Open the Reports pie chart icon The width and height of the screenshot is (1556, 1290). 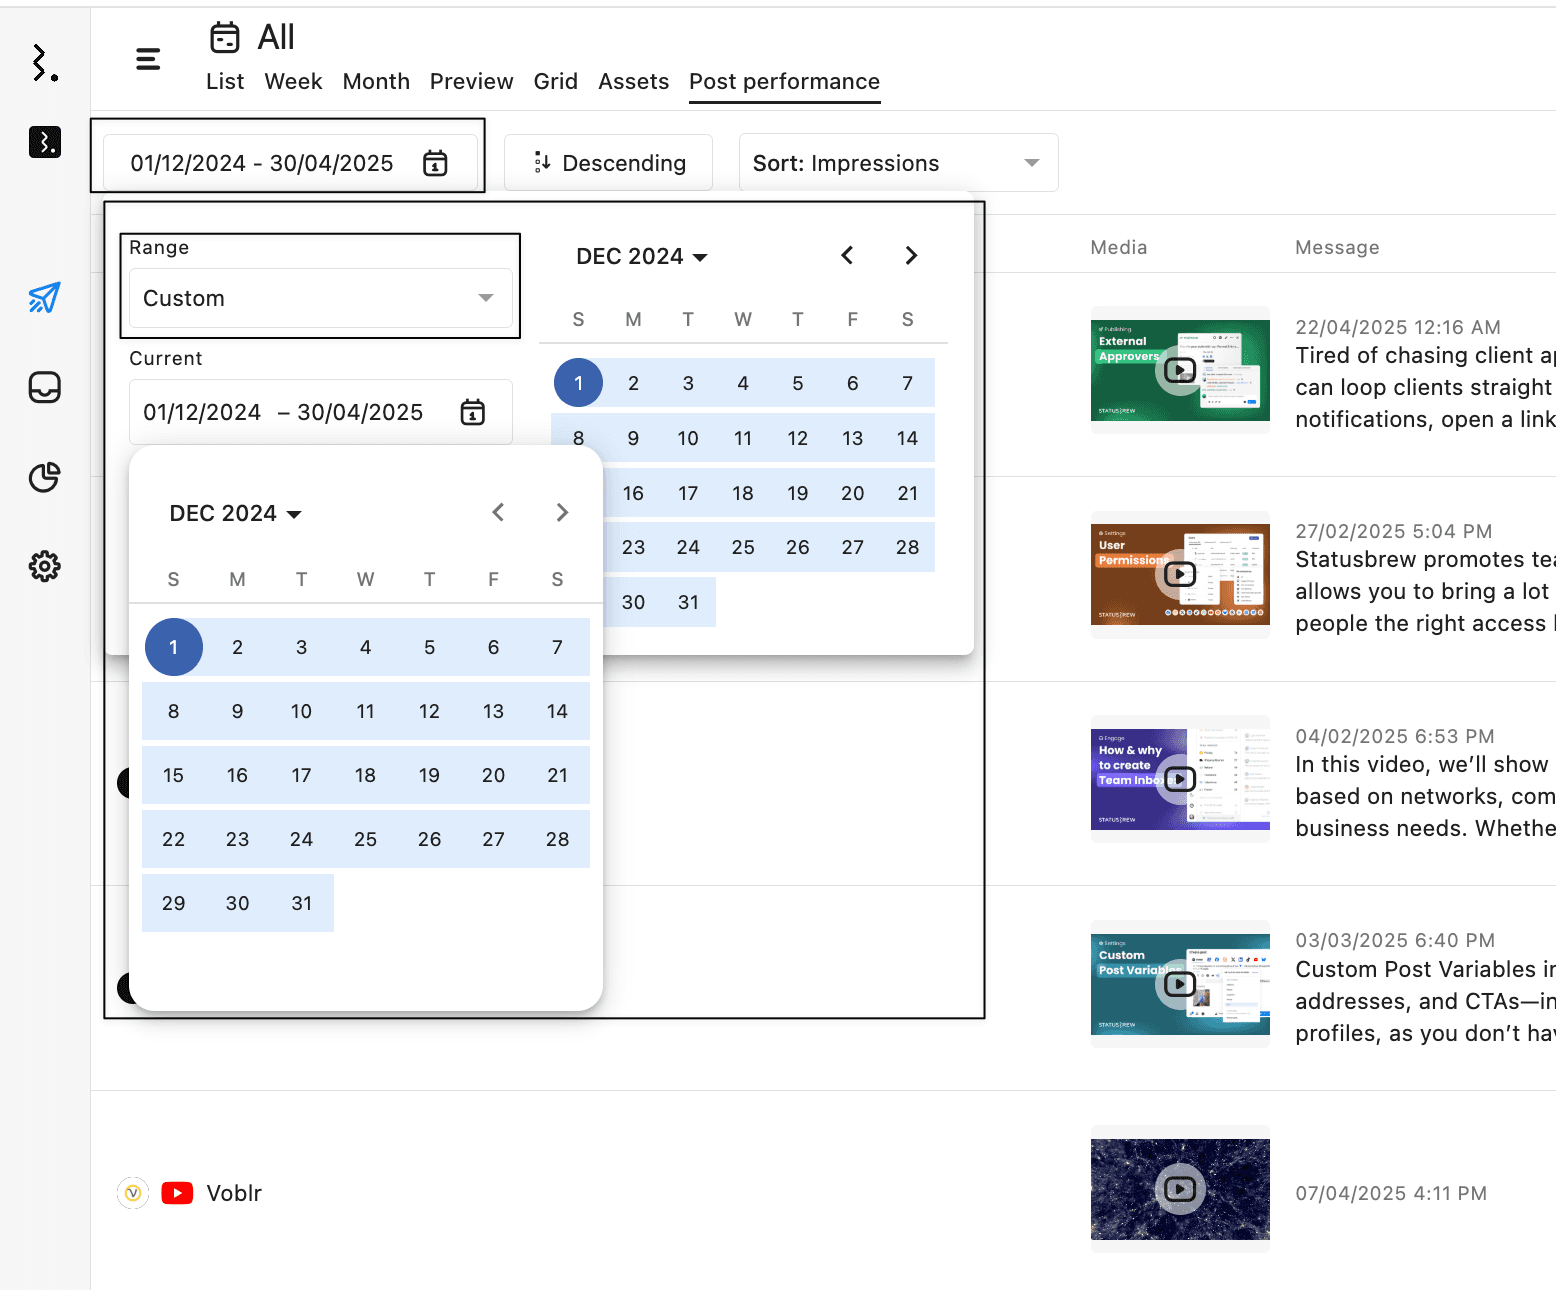45,477
